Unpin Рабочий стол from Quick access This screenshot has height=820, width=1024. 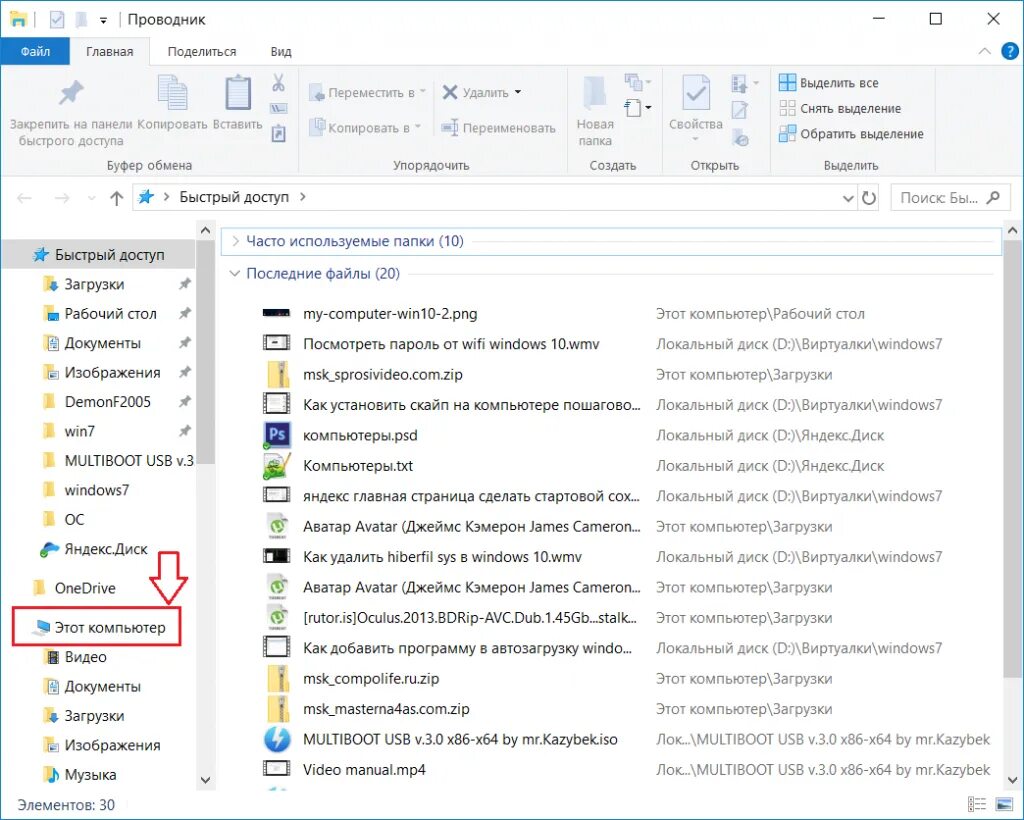point(185,313)
